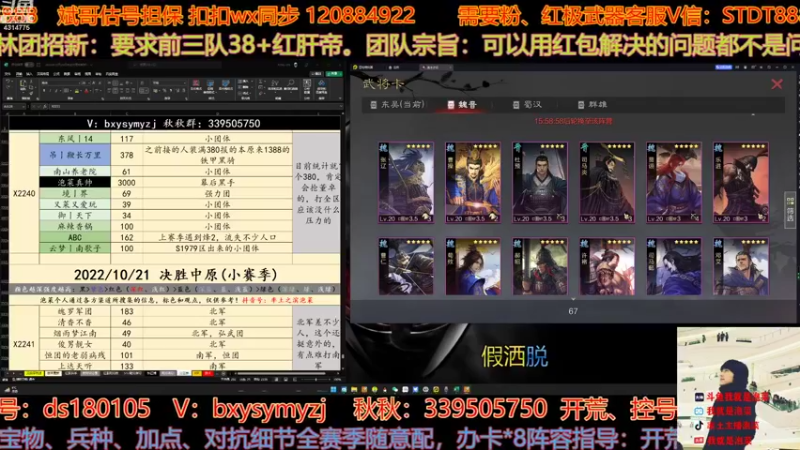Toggle AutoSave switch in Excel title bar
This screenshot has height=450, width=800.
click(29, 65)
